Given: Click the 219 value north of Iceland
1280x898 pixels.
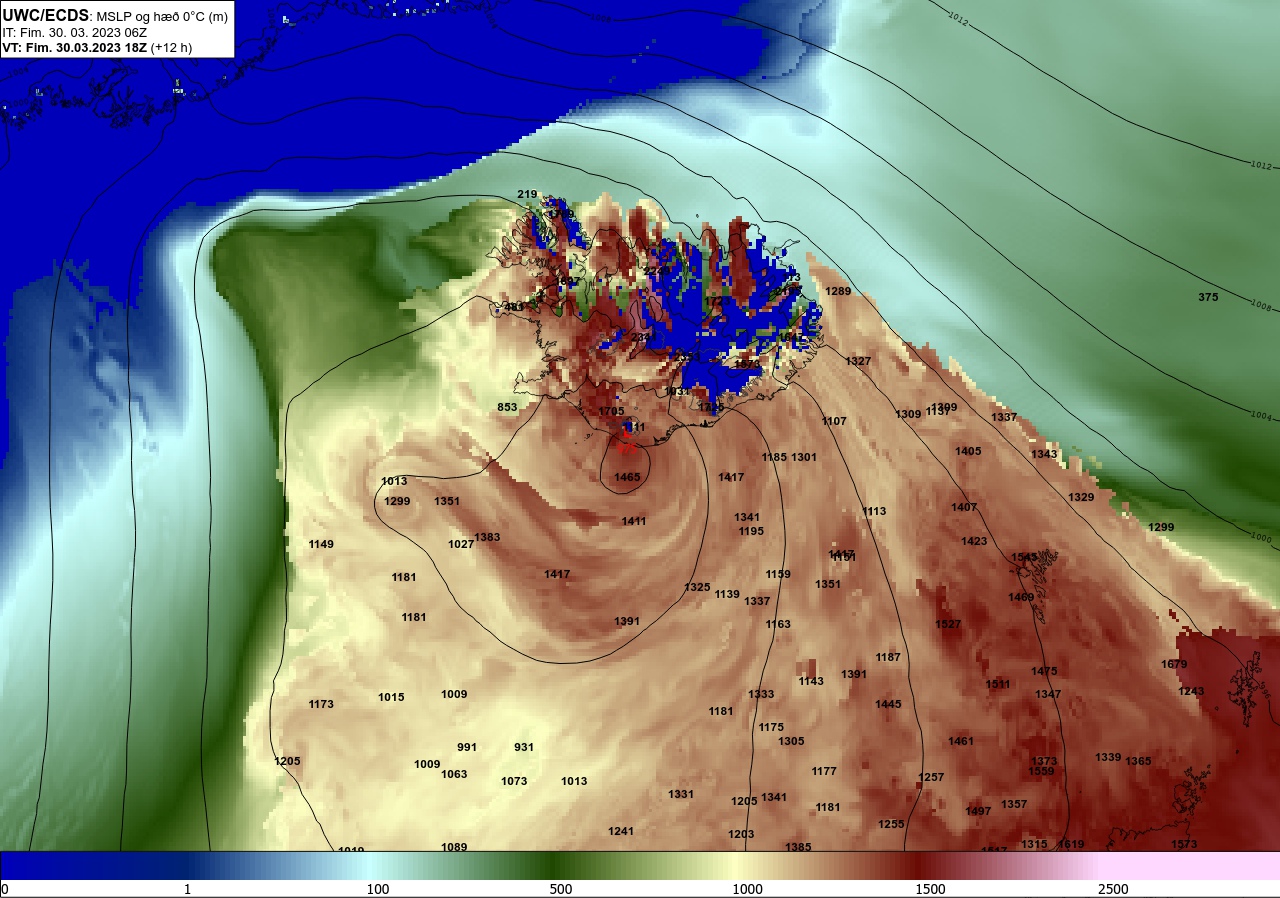Looking at the screenshot, I should 527,194.
